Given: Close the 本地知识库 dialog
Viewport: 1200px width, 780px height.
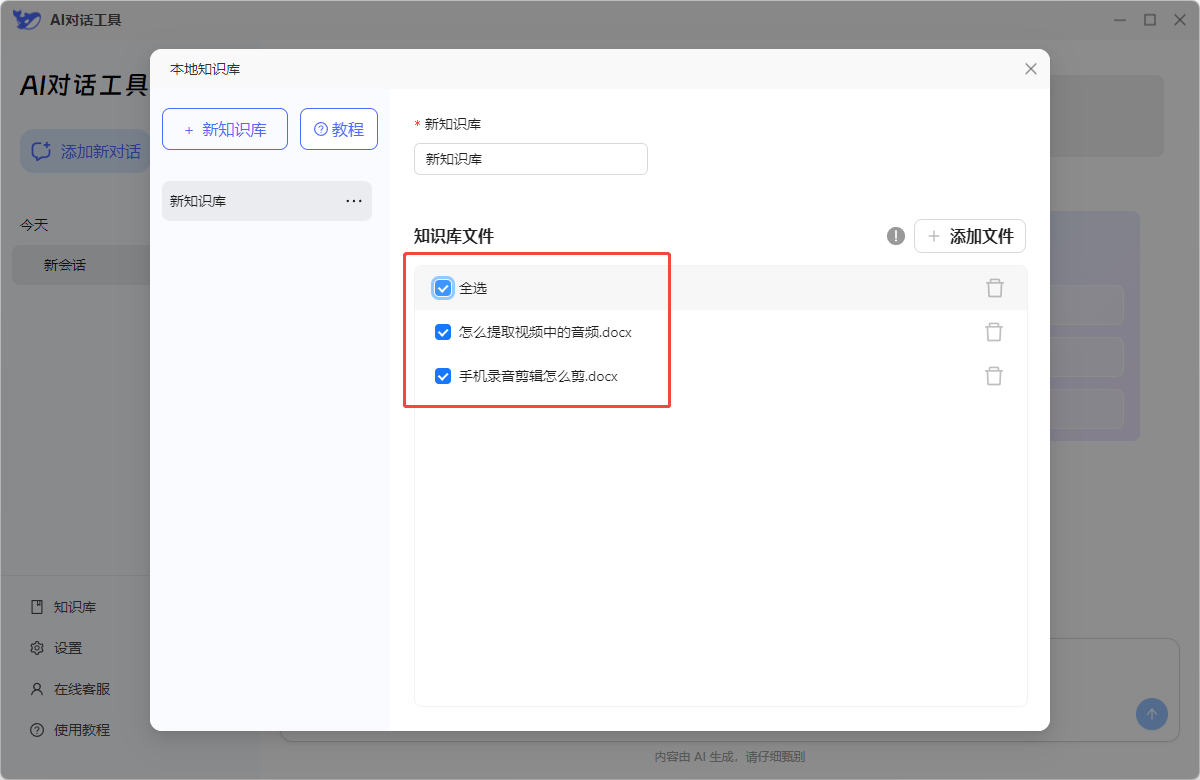Looking at the screenshot, I should 1031,69.
